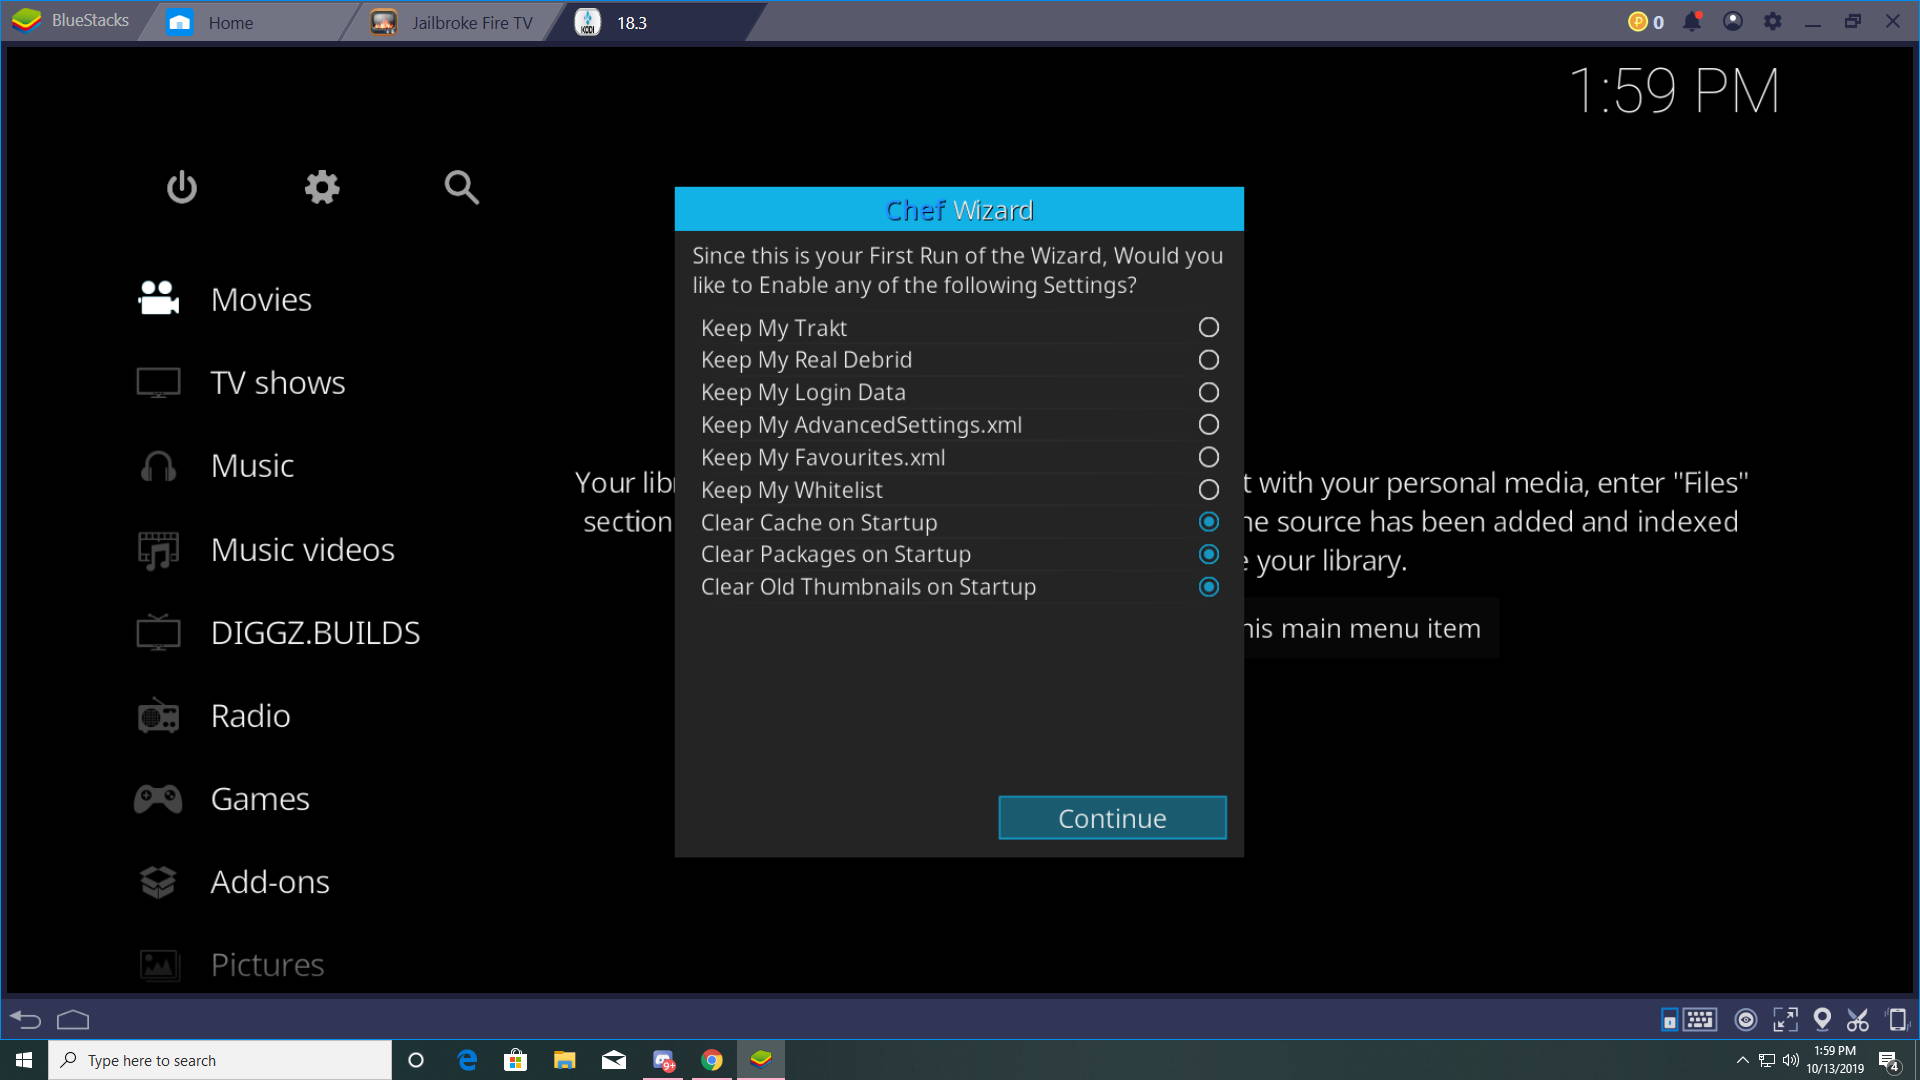
Task: Show hidden system tray icons
Action: pyautogui.click(x=1742, y=1060)
